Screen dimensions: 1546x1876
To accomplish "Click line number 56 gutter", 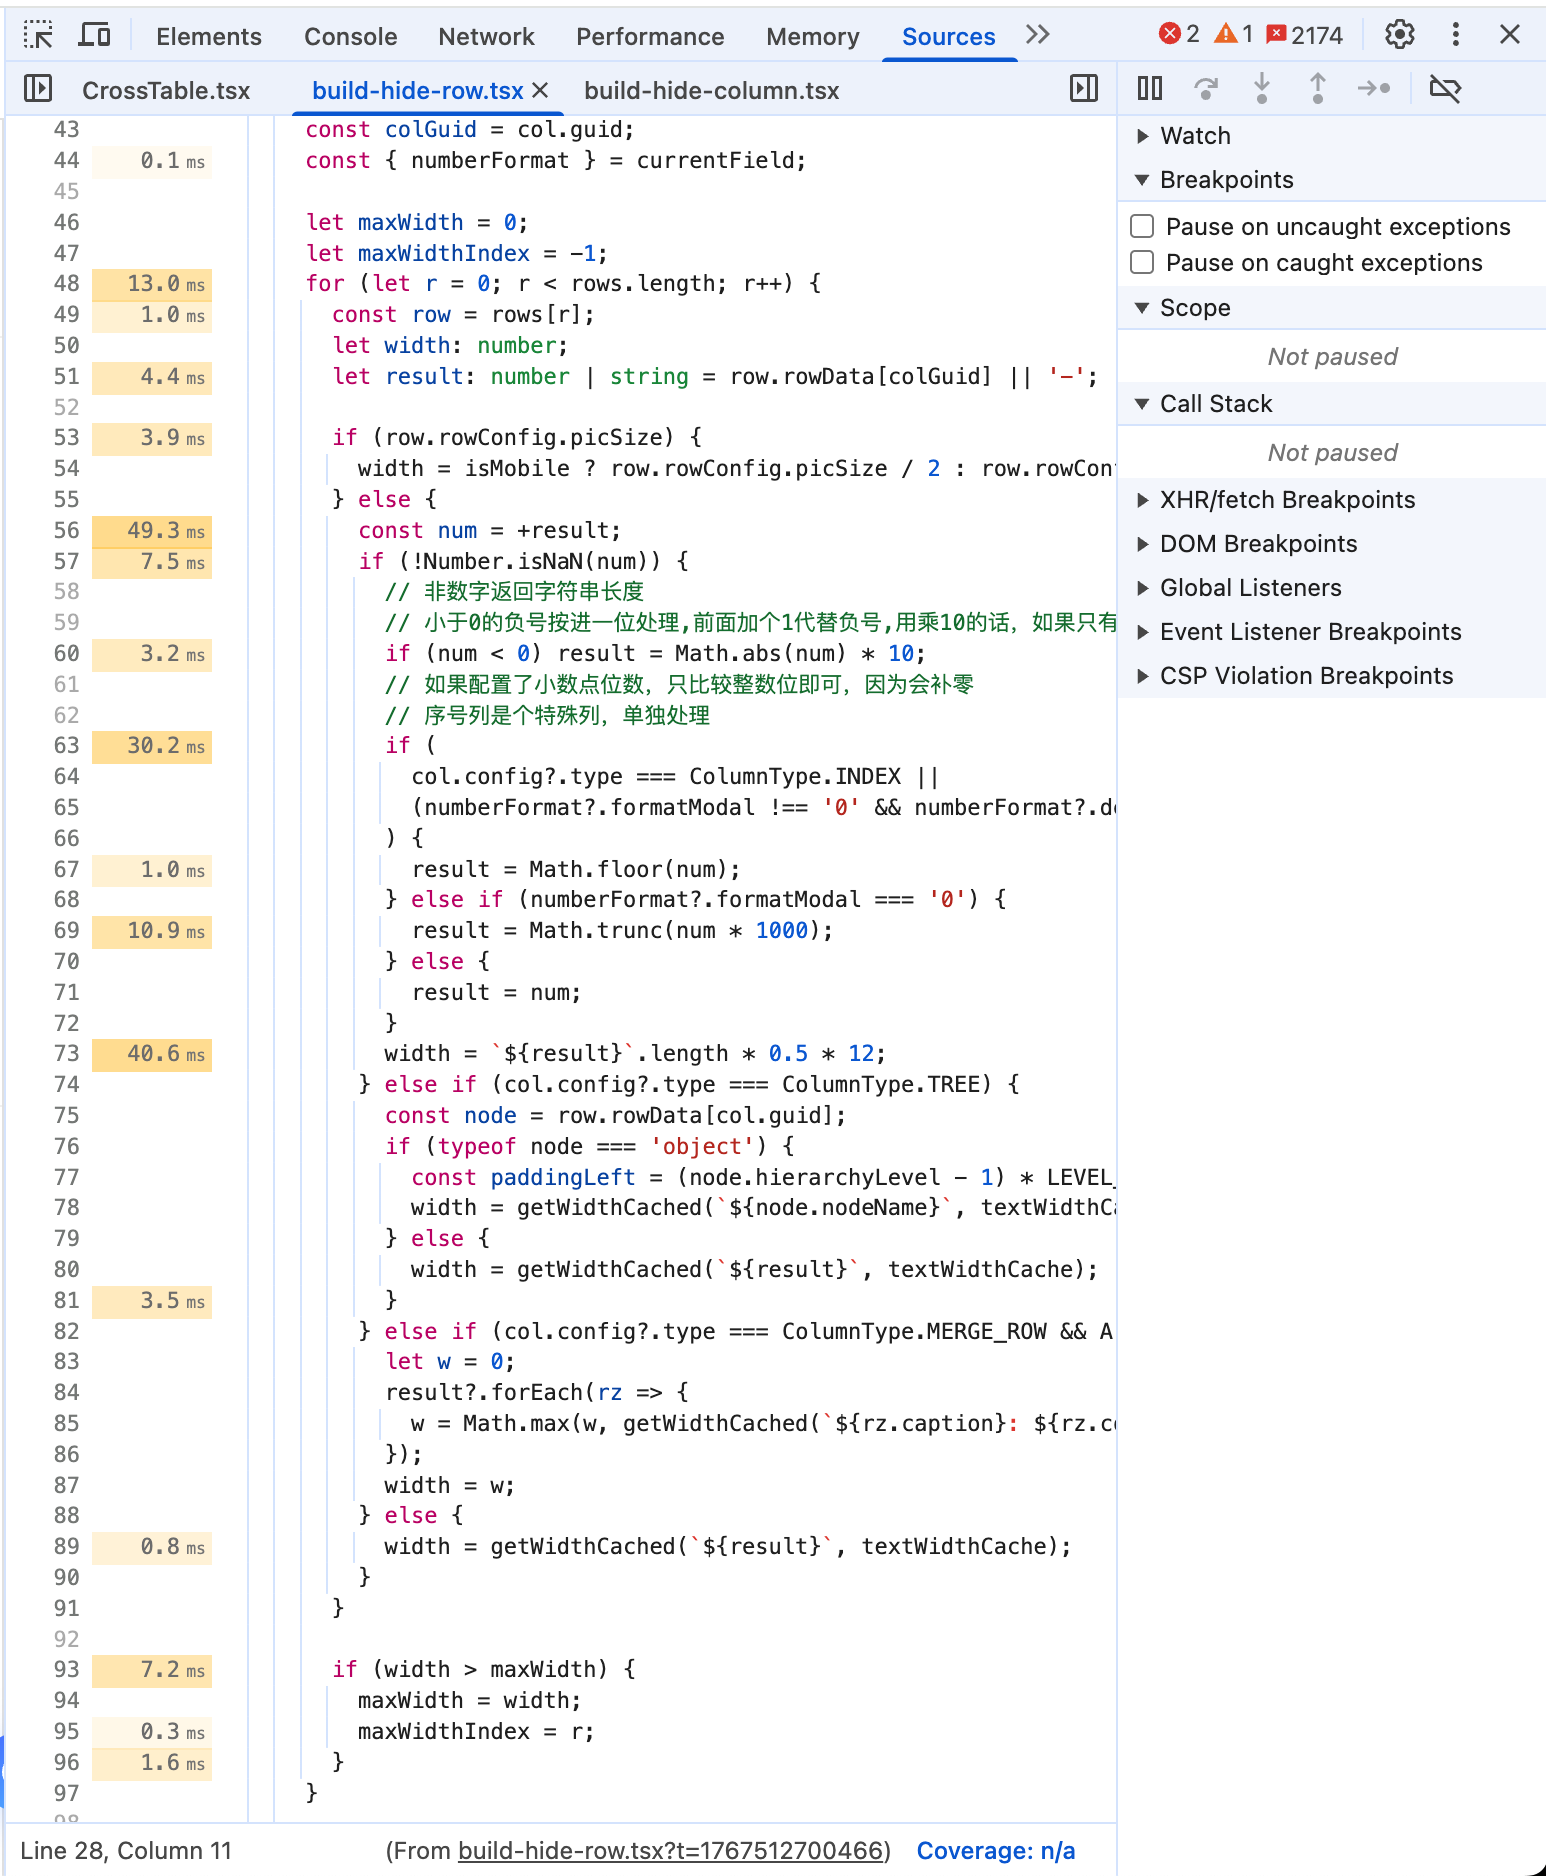I will [x=66, y=531].
